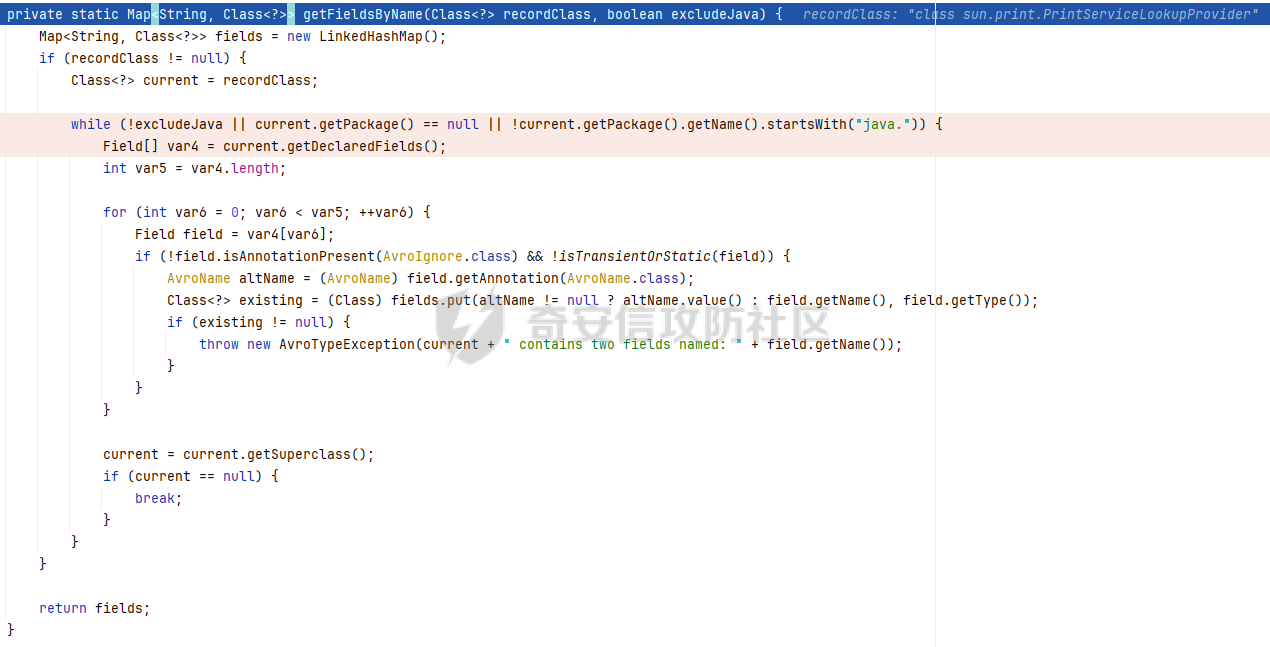Click the return fields statement
The image size is (1270, 647).
[94, 608]
